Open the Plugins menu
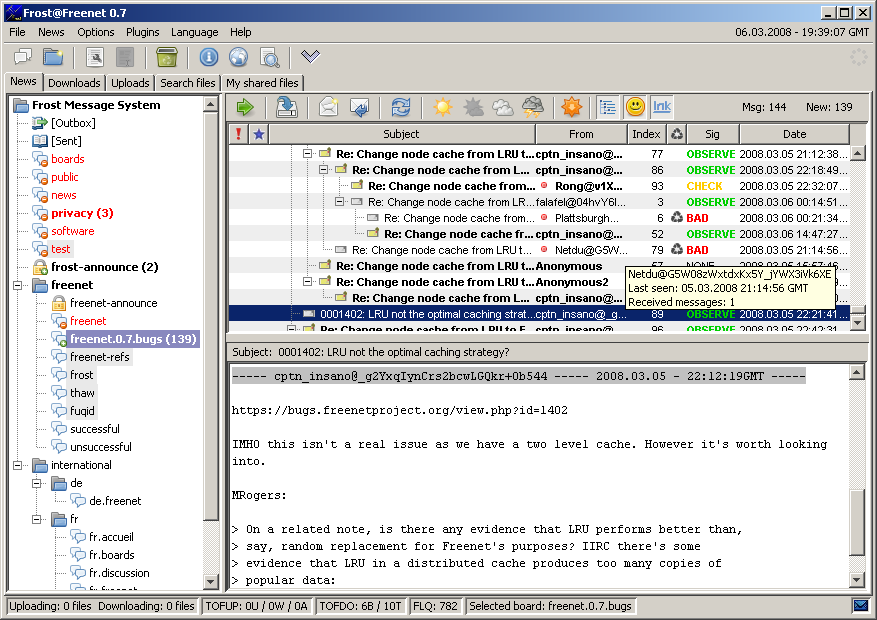This screenshot has width=877, height=620. [x=143, y=32]
